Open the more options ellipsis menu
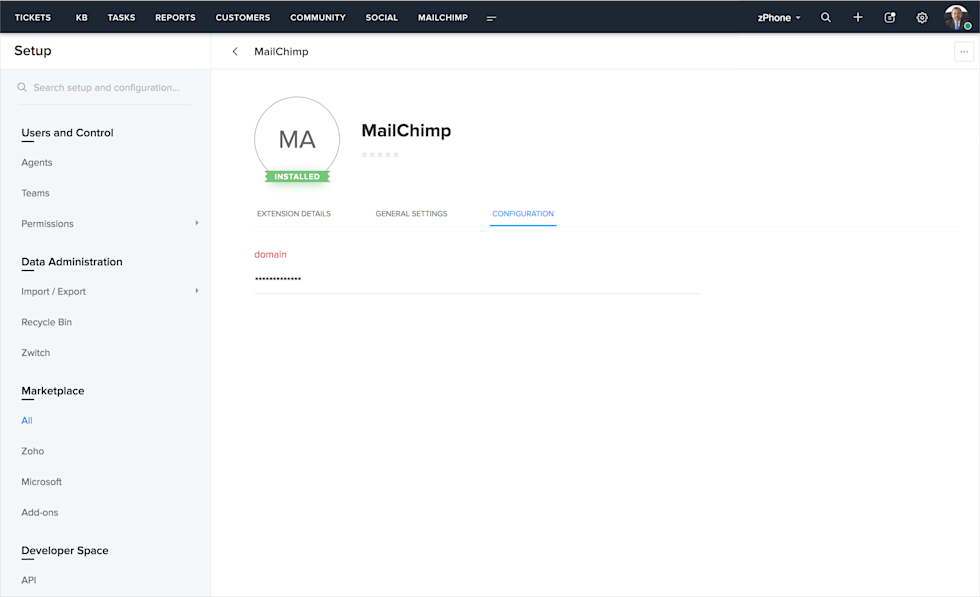This screenshot has height=597, width=980. [x=963, y=51]
